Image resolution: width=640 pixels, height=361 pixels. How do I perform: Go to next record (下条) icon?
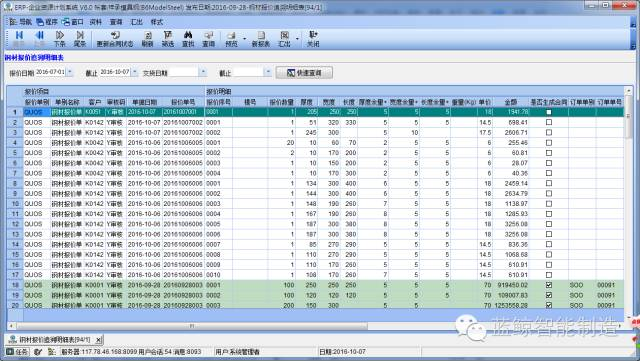coord(60,36)
